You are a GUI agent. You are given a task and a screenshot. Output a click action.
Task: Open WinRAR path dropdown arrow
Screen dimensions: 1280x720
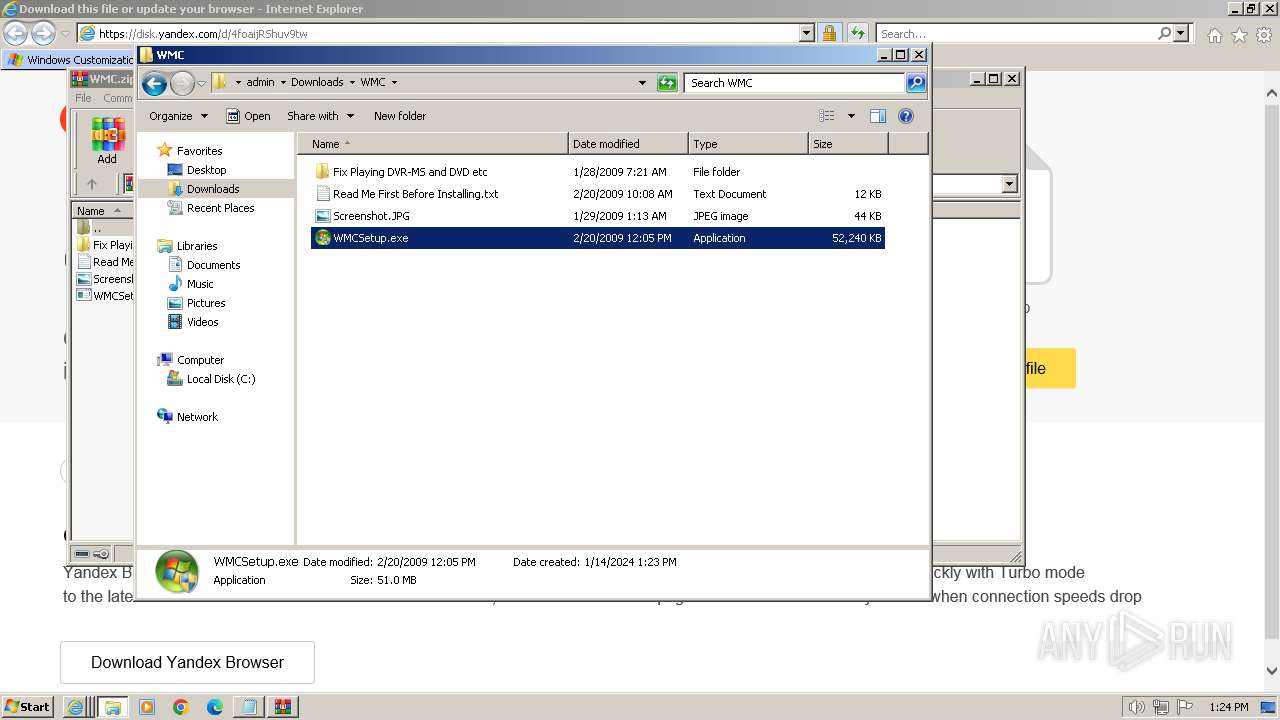1009,184
